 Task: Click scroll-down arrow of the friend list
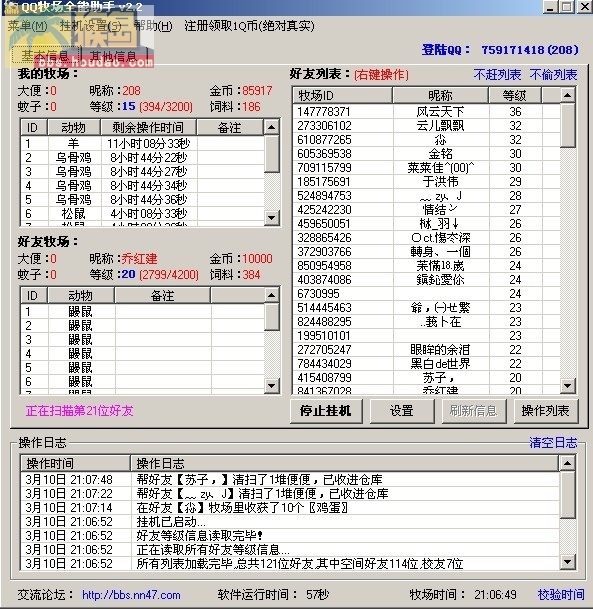click(568, 386)
